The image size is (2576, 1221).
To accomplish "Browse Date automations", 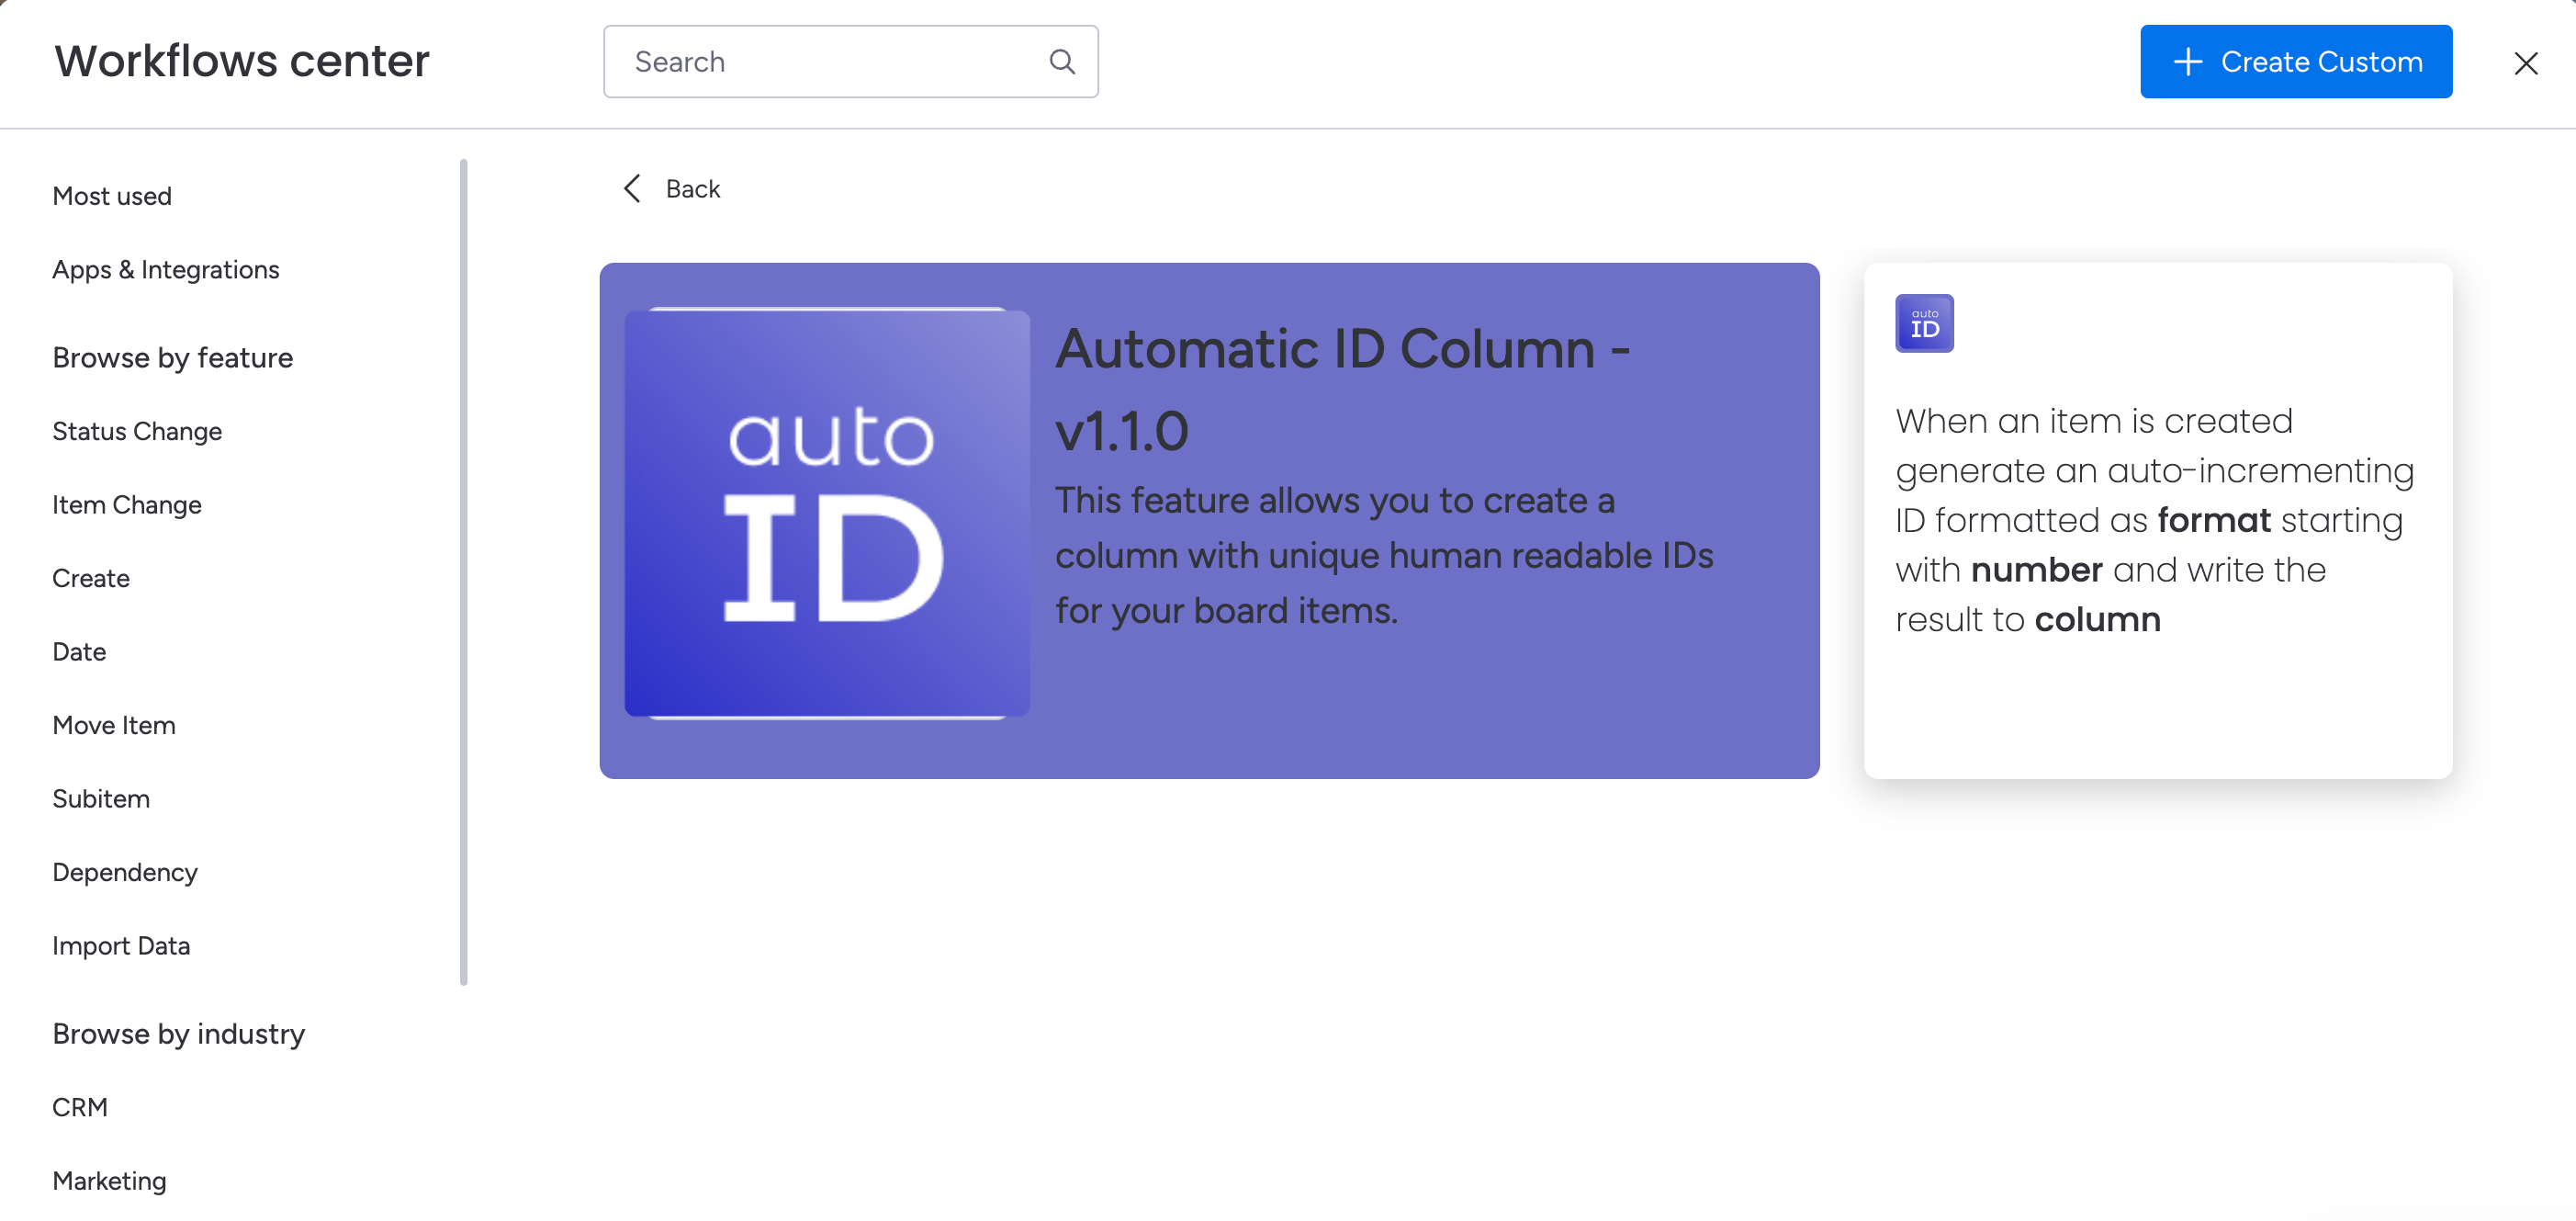I will click(x=79, y=652).
